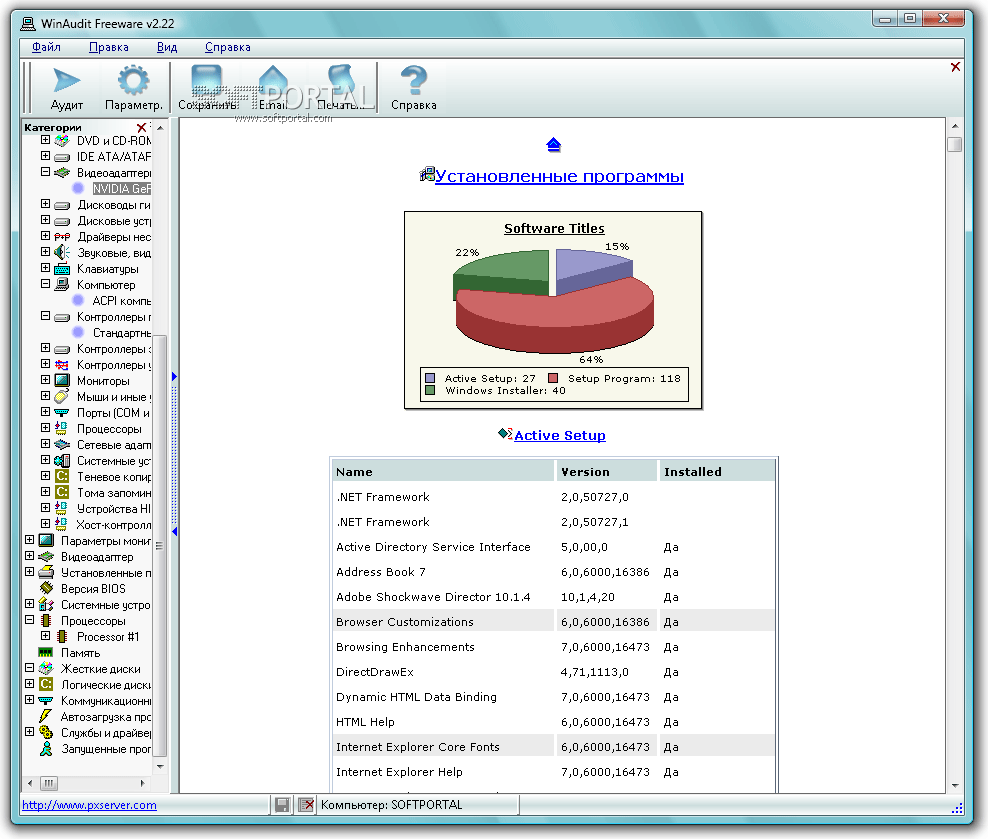Collapse the Жесткие диски node
988x839 pixels.
coord(30,668)
